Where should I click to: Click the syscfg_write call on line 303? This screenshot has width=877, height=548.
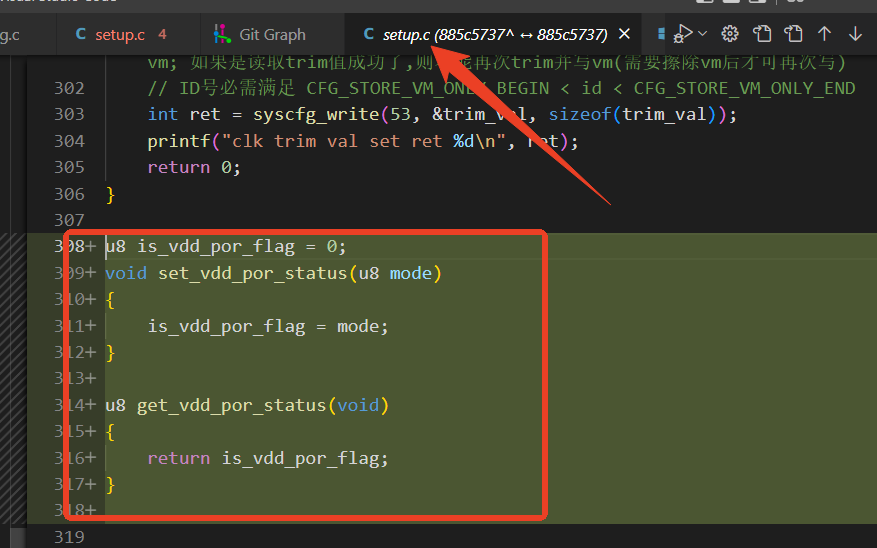point(317,115)
